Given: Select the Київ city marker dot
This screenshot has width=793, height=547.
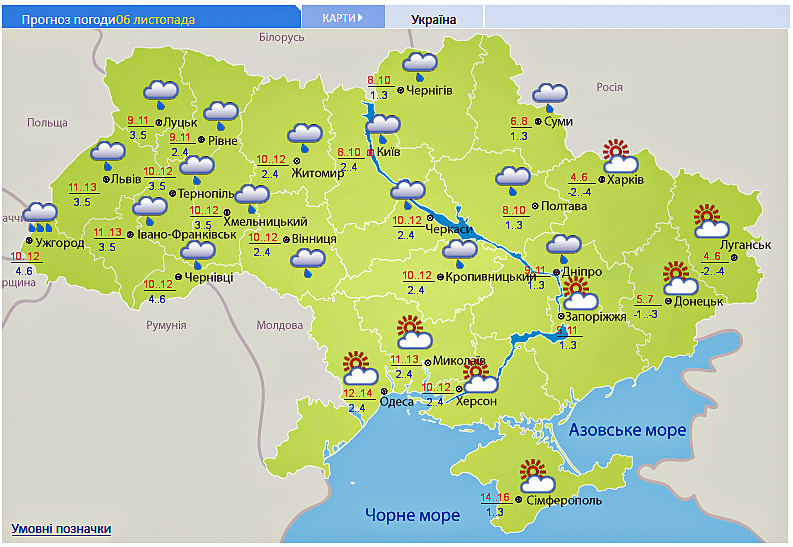Looking at the screenshot, I should (x=371, y=152).
